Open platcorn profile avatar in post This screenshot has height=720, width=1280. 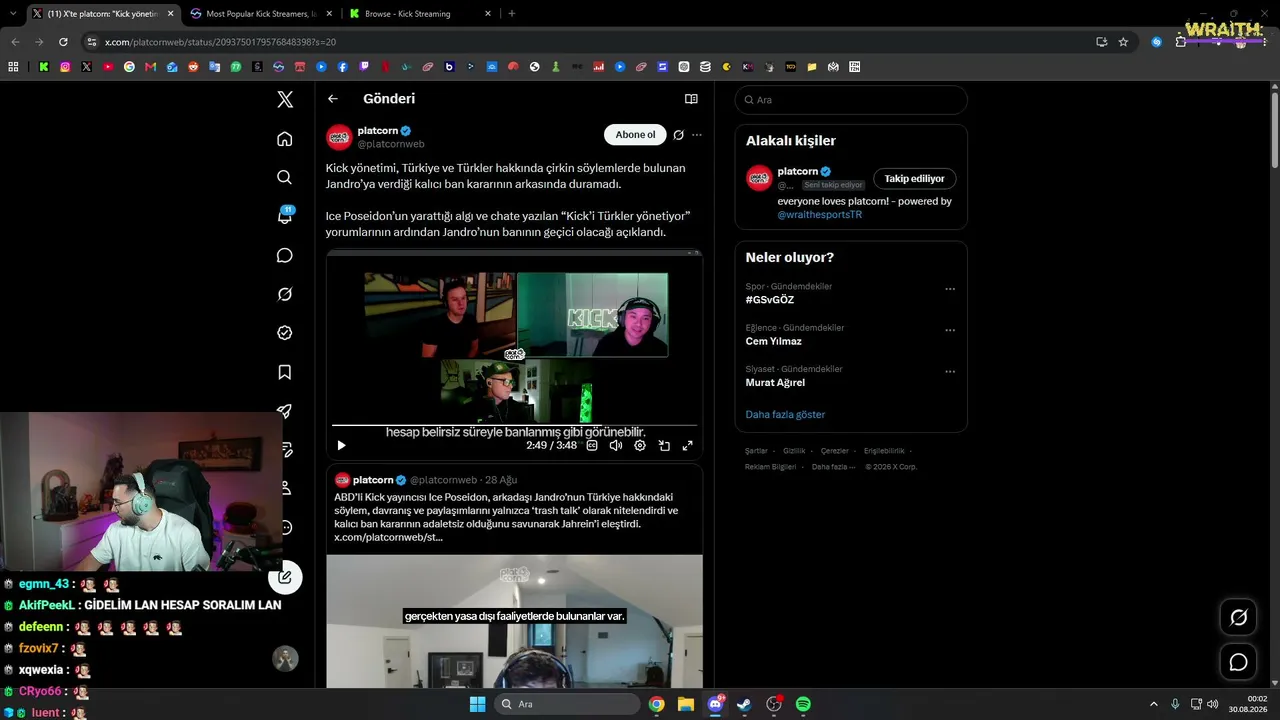click(340, 137)
